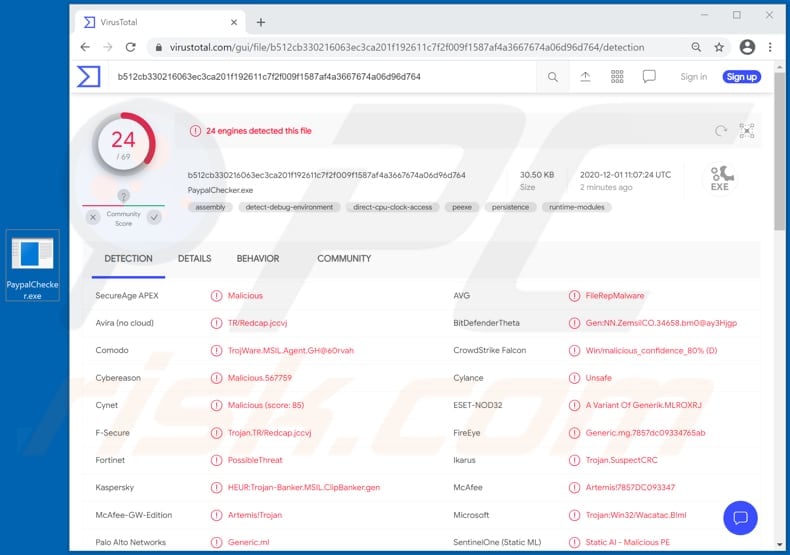This screenshot has height=555, width=790.
Task: Click the peexe tag
Action: click(x=462, y=207)
